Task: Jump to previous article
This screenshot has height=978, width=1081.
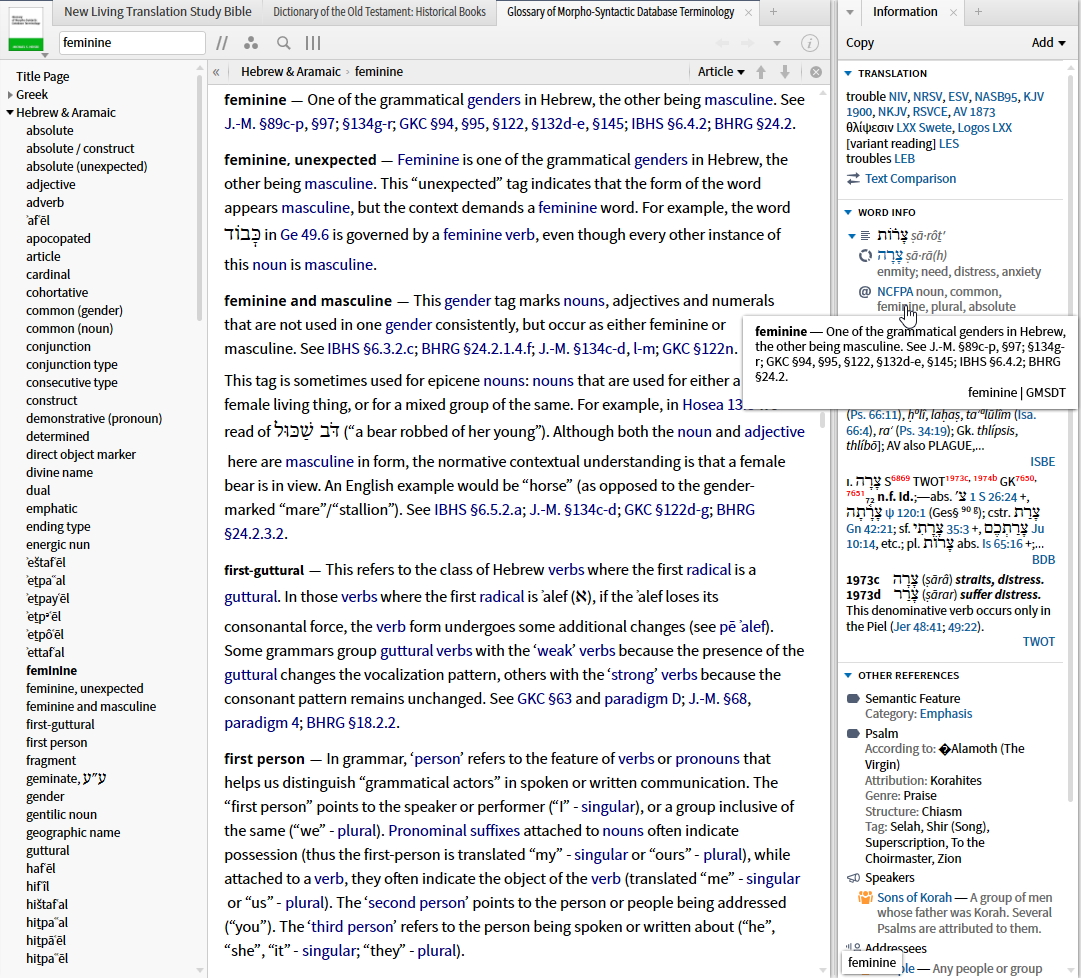Action: (761, 72)
